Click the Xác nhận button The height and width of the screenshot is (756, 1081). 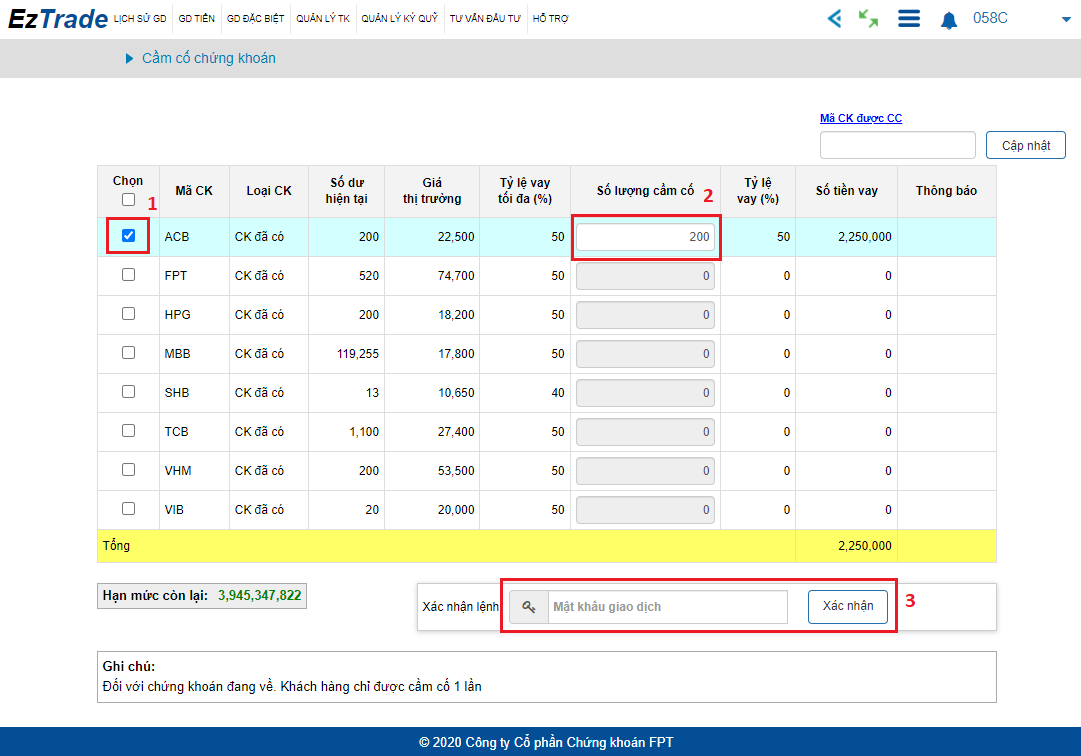(x=847, y=606)
